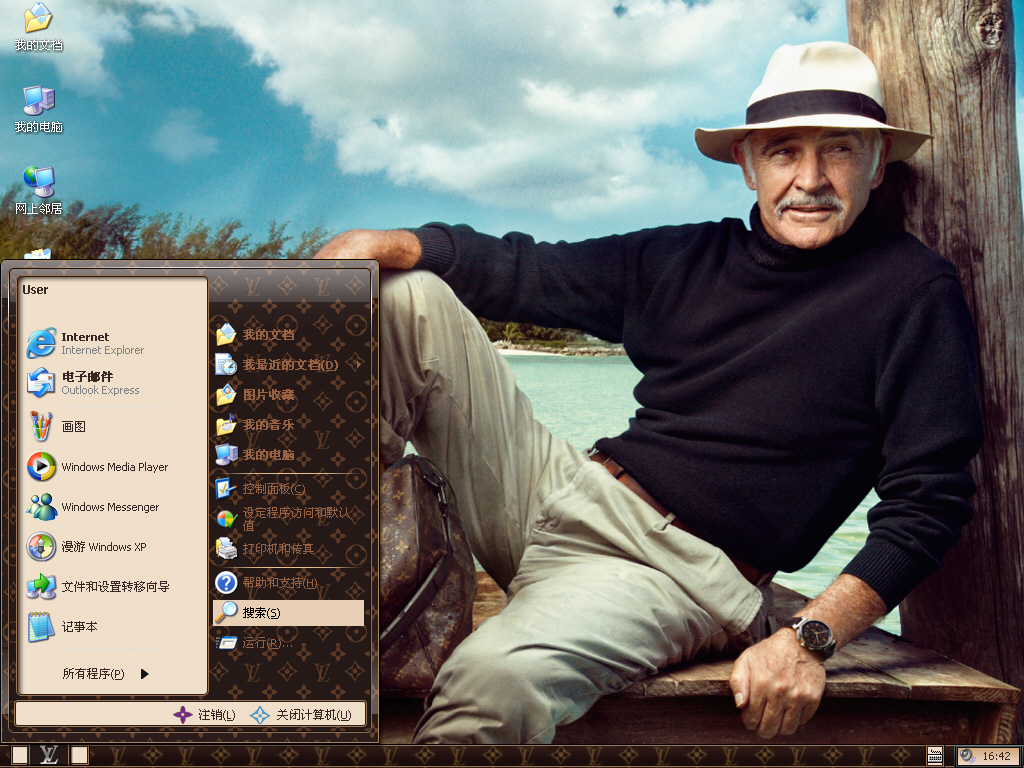
Task: Select 打印机和传真 menu entry text
Action: coord(278,549)
